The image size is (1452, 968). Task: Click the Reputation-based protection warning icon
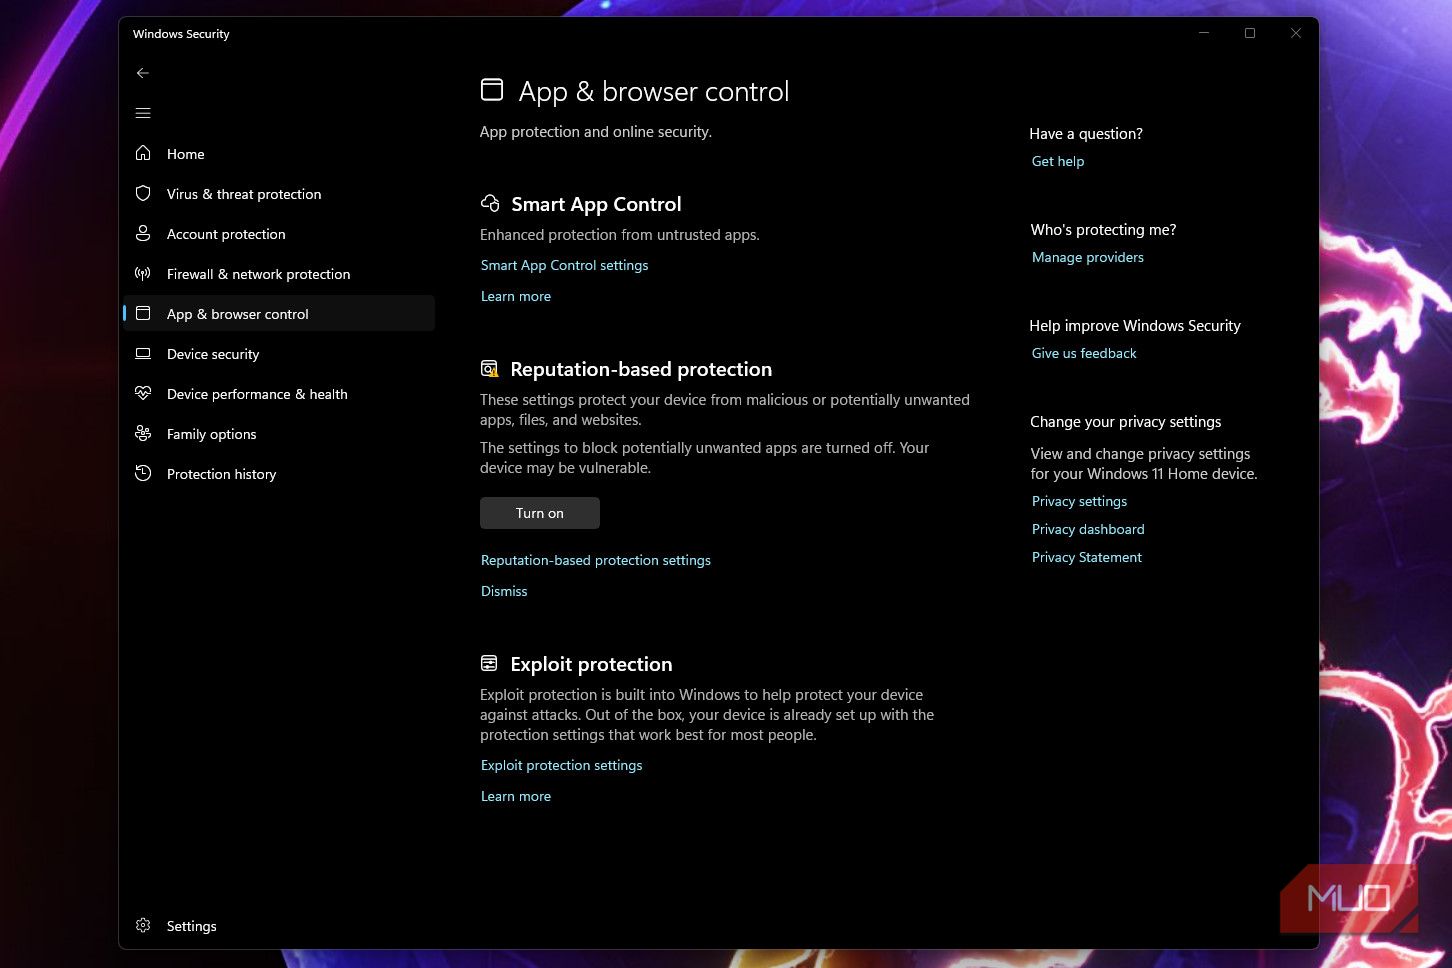click(489, 369)
